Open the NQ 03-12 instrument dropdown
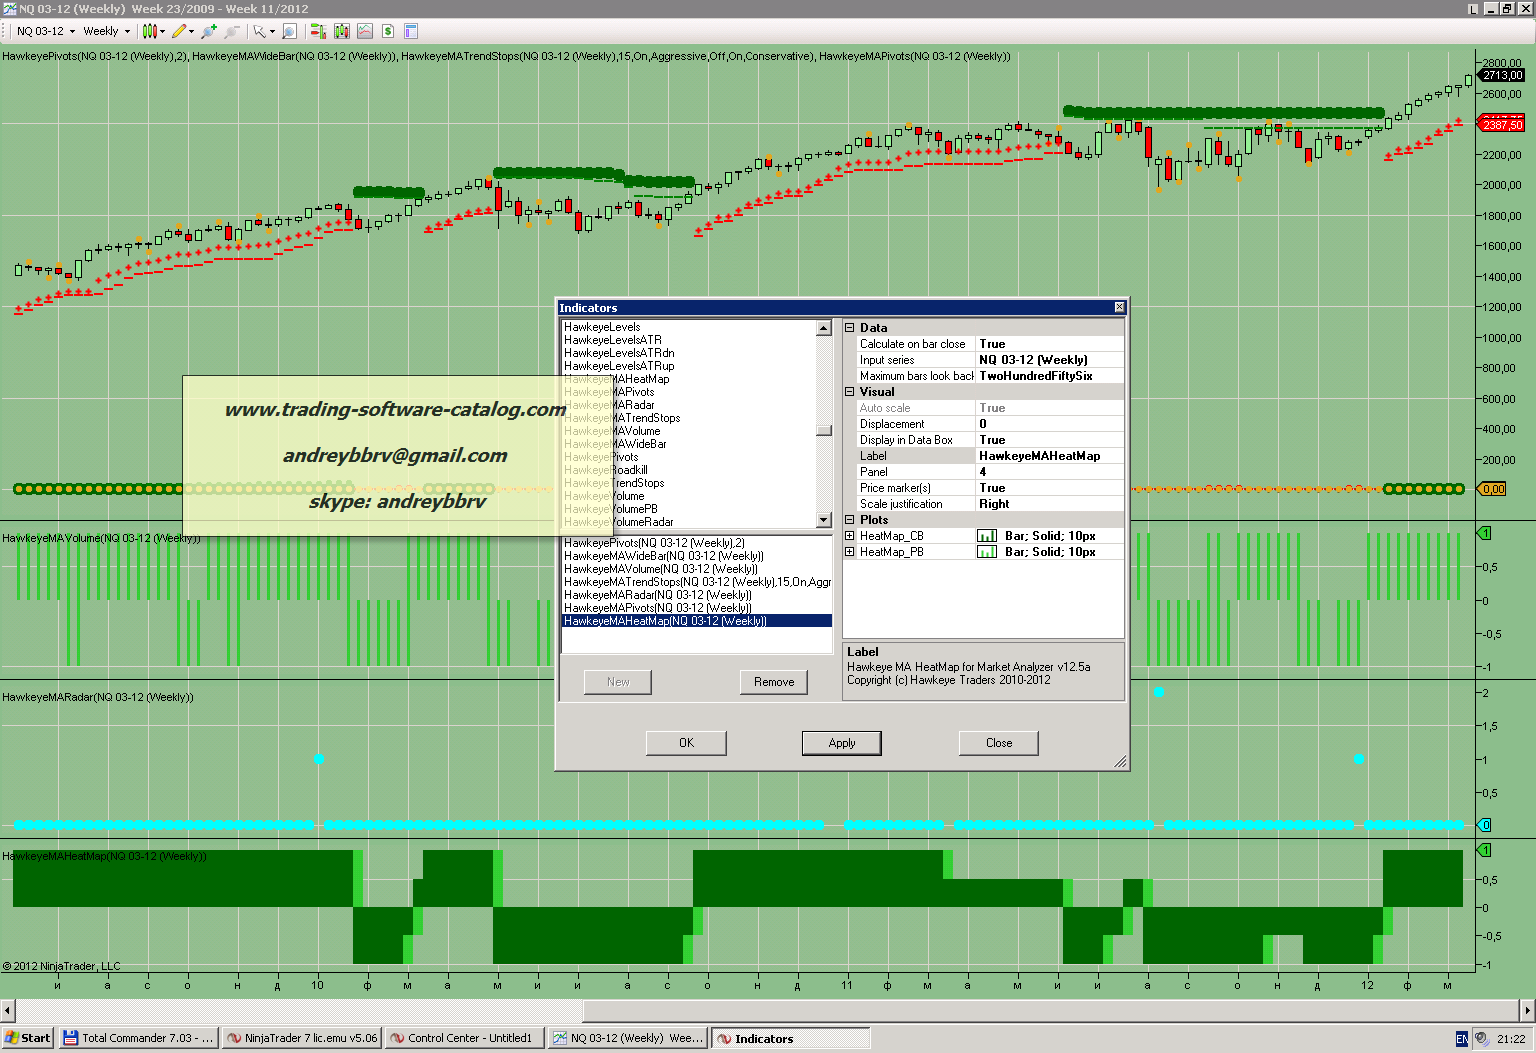 click(x=45, y=31)
